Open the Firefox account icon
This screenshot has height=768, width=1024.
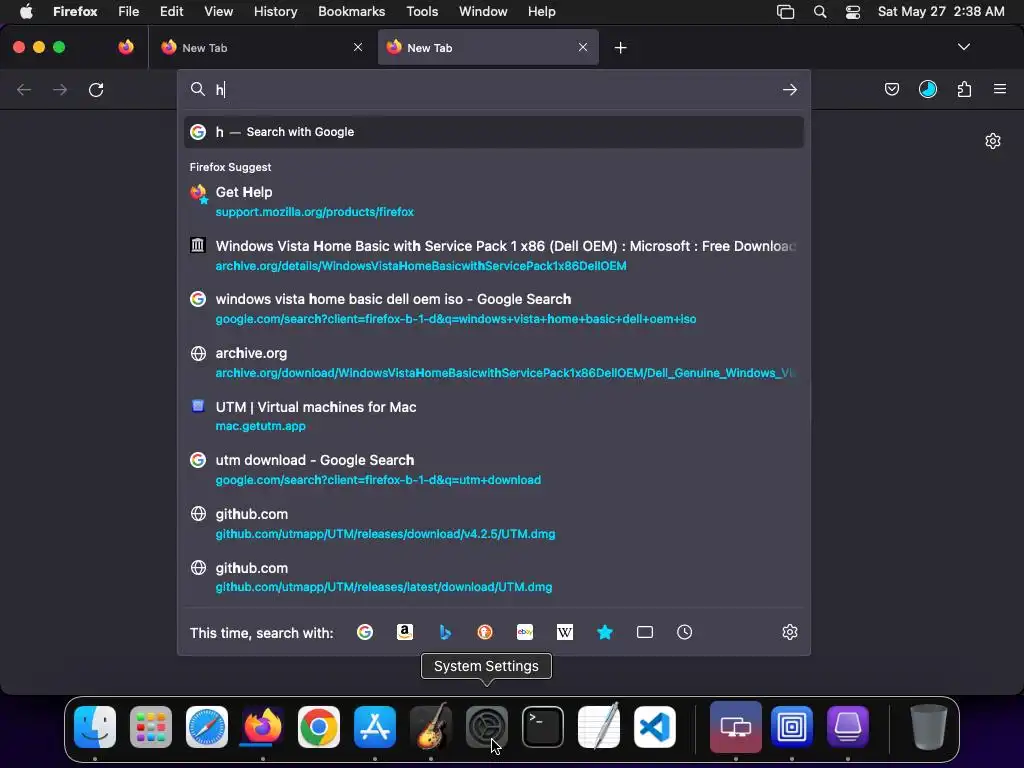[928, 89]
